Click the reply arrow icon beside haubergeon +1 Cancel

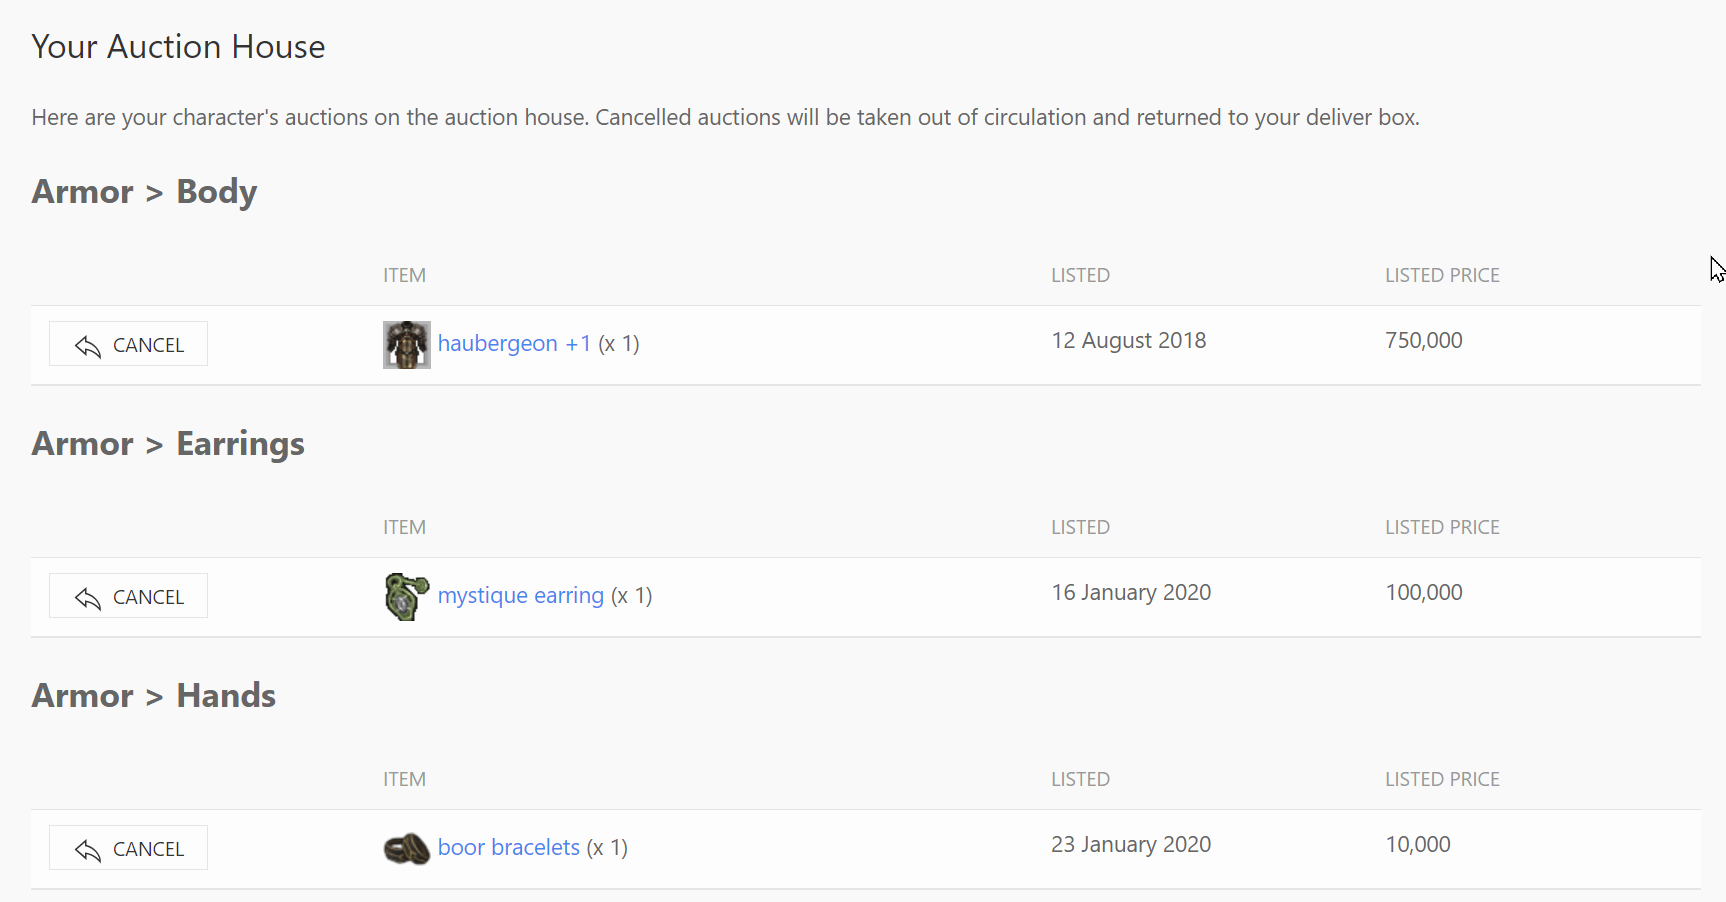(x=88, y=346)
